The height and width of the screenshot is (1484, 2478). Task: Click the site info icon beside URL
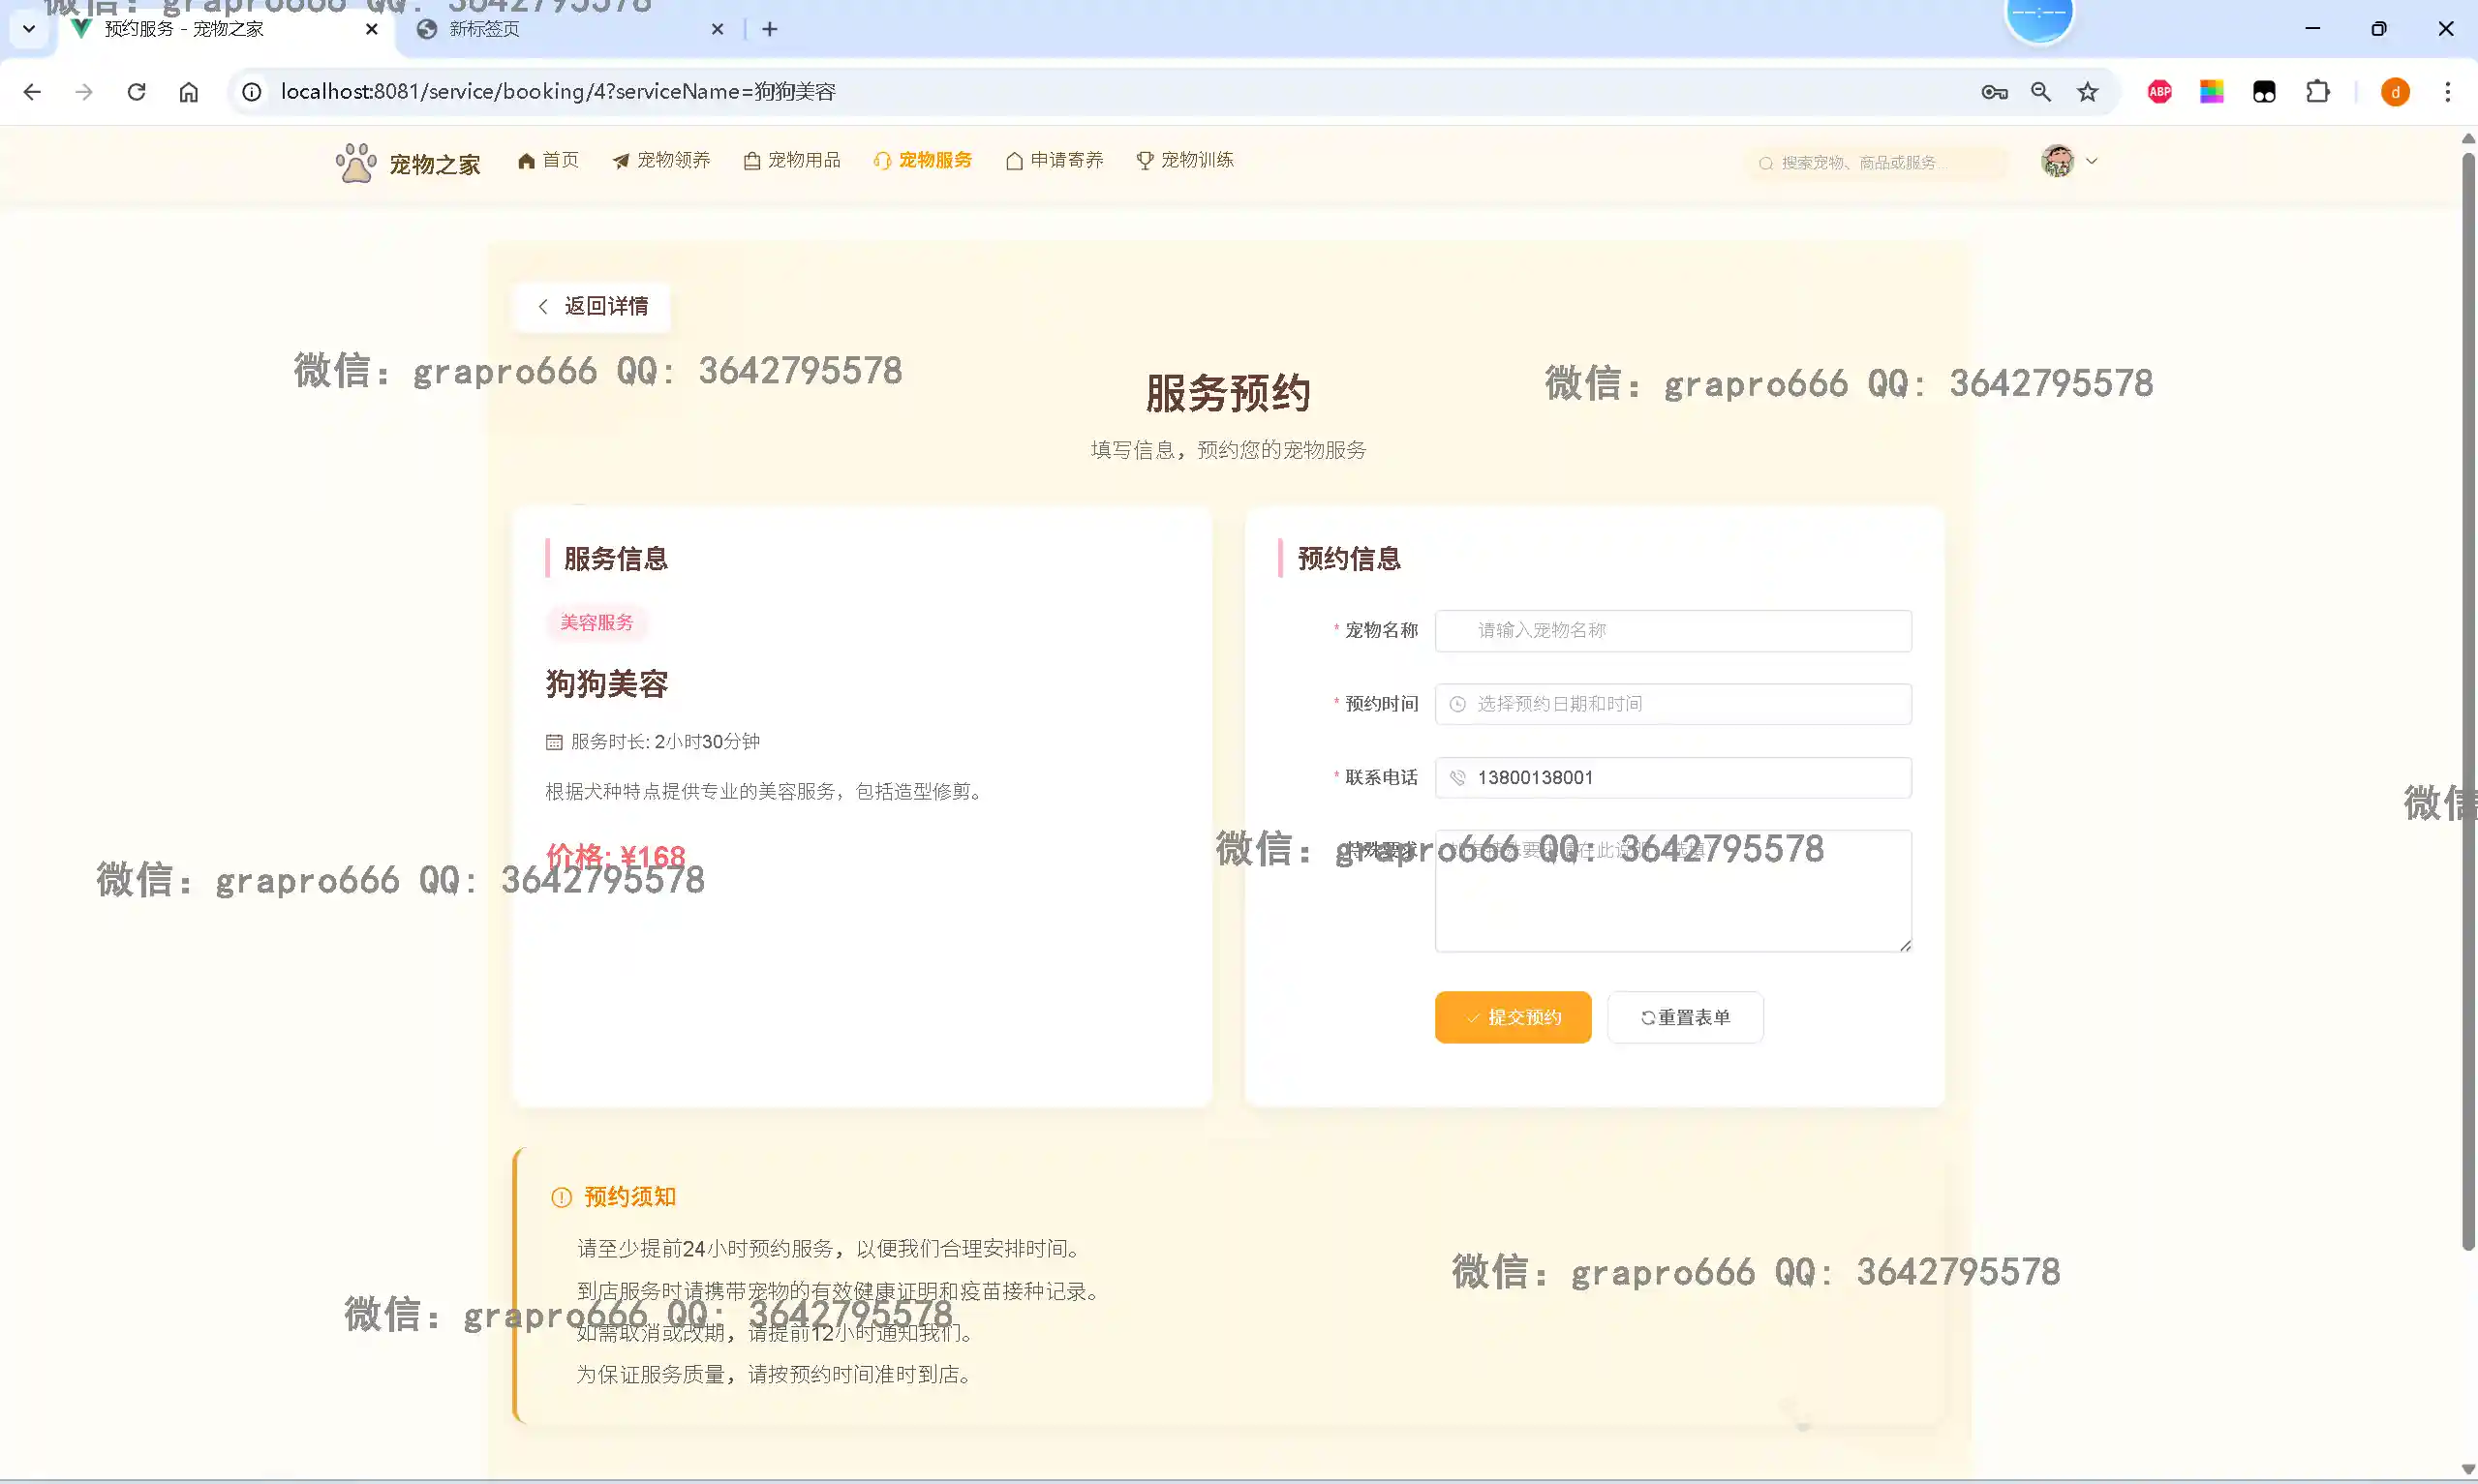point(252,92)
